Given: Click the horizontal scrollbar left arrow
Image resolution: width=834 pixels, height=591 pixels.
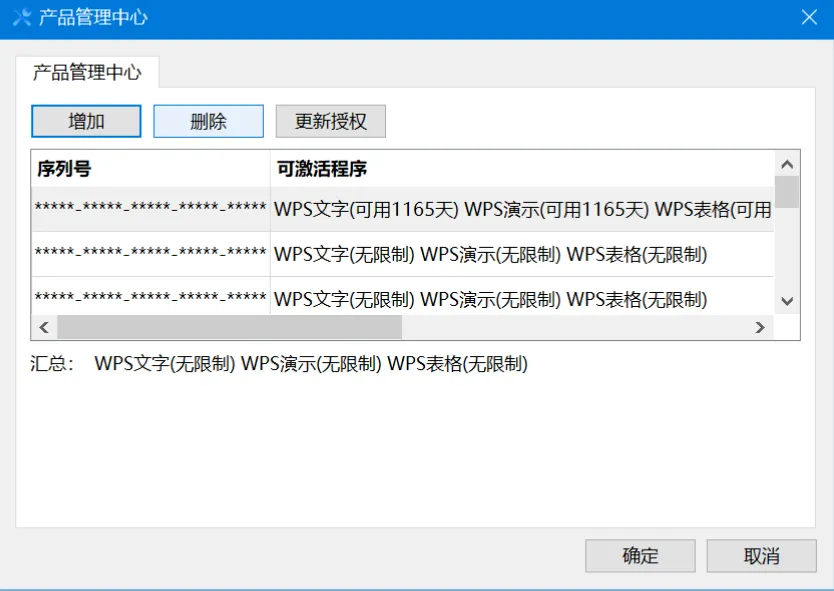Looking at the screenshot, I should (44, 327).
